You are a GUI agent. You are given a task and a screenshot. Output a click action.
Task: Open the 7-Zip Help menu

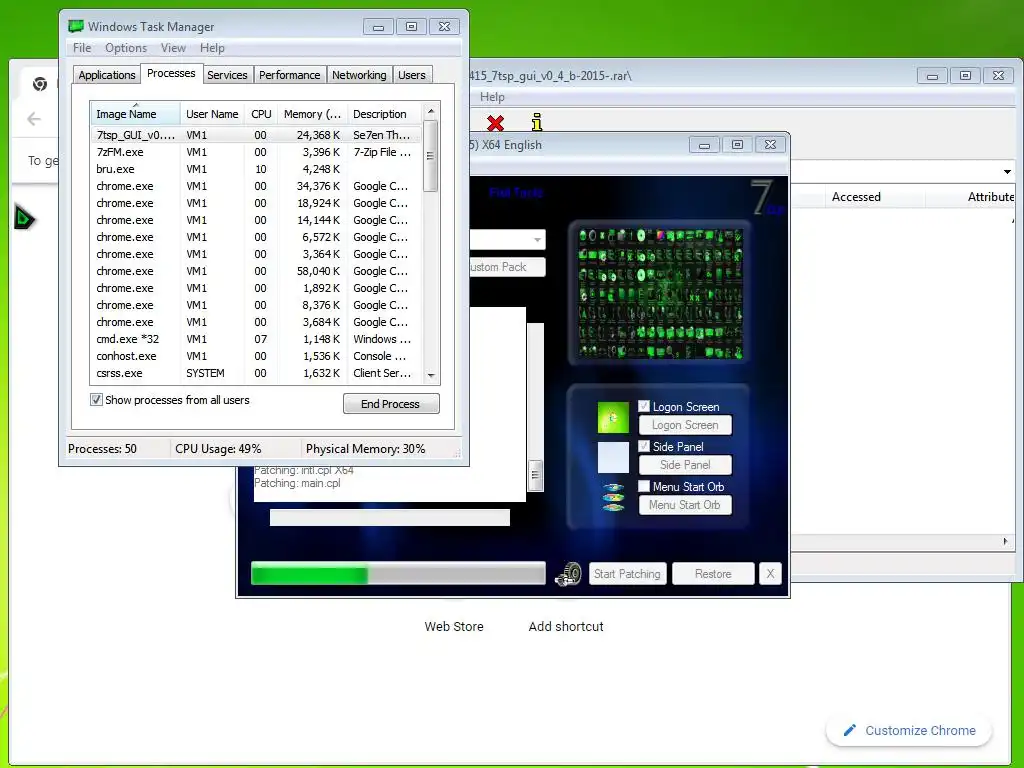[x=492, y=97]
